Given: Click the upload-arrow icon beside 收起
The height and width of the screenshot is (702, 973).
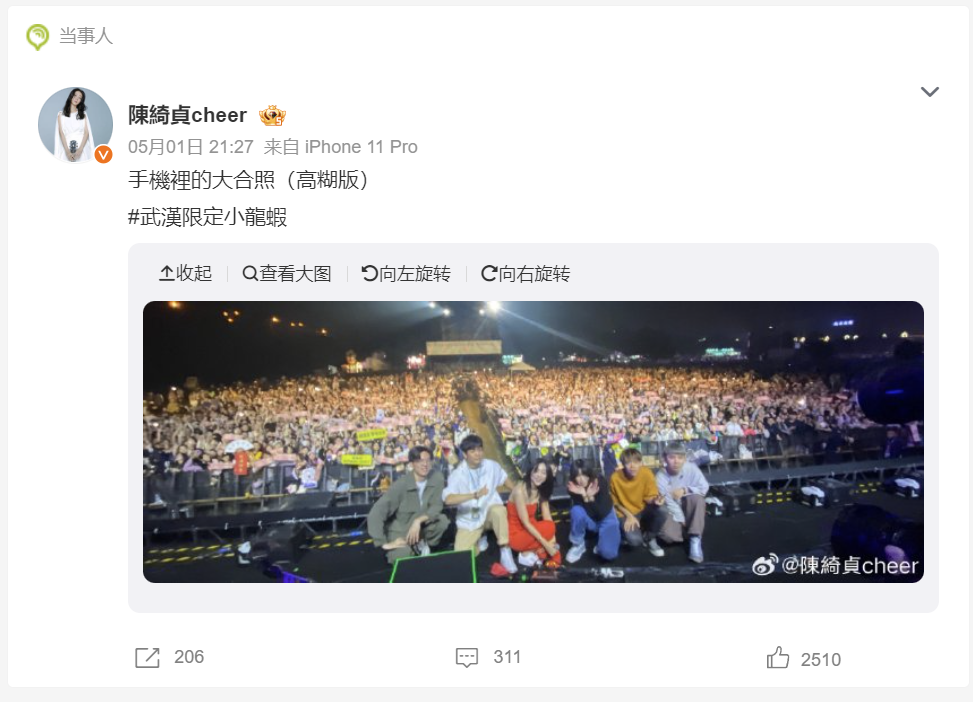Looking at the screenshot, I should (x=166, y=273).
